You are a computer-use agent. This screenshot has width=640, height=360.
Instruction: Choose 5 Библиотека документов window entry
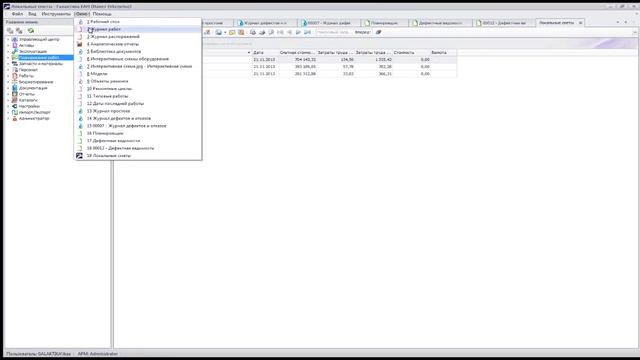coord(138,51)
